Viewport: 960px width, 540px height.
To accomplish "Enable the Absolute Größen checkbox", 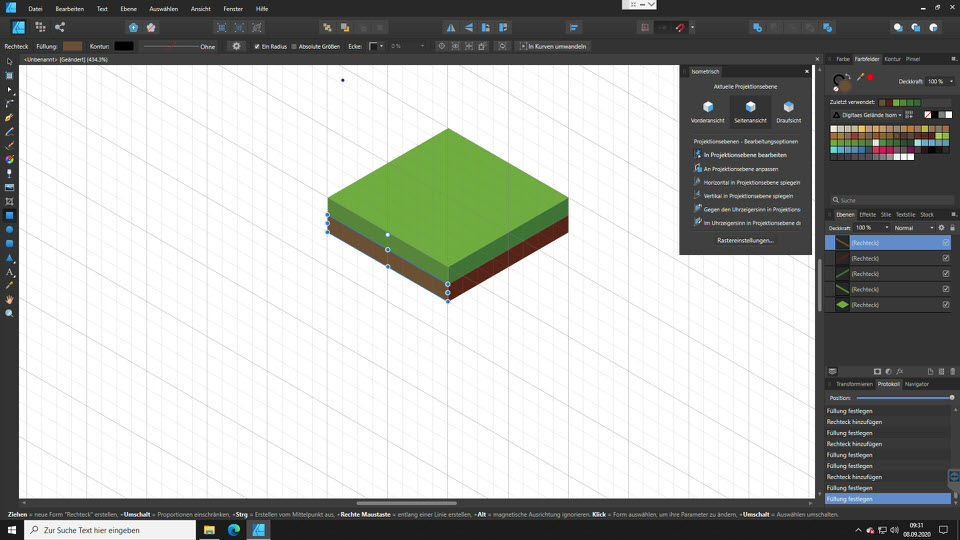I will coord(294,47).
